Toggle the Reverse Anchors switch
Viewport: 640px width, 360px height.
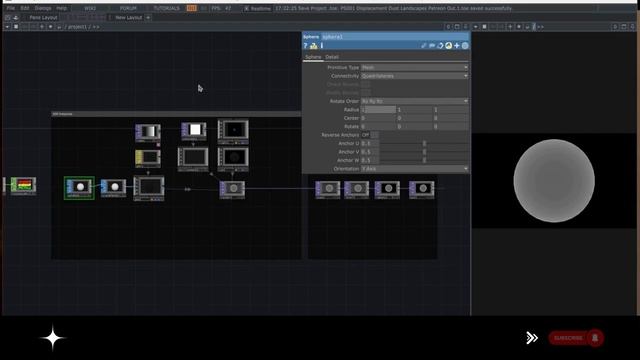click(370, 135)
